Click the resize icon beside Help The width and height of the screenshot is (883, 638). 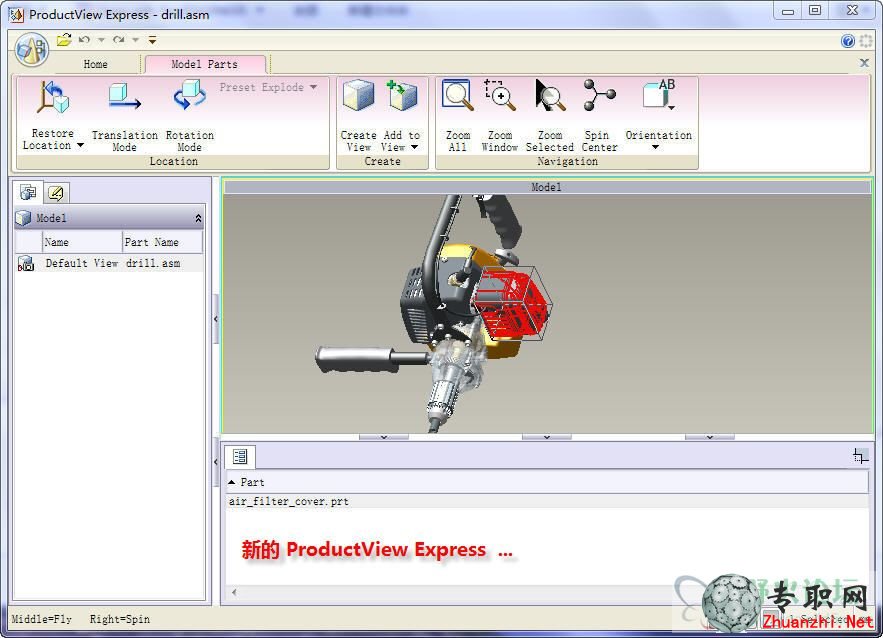coord(866,41)
